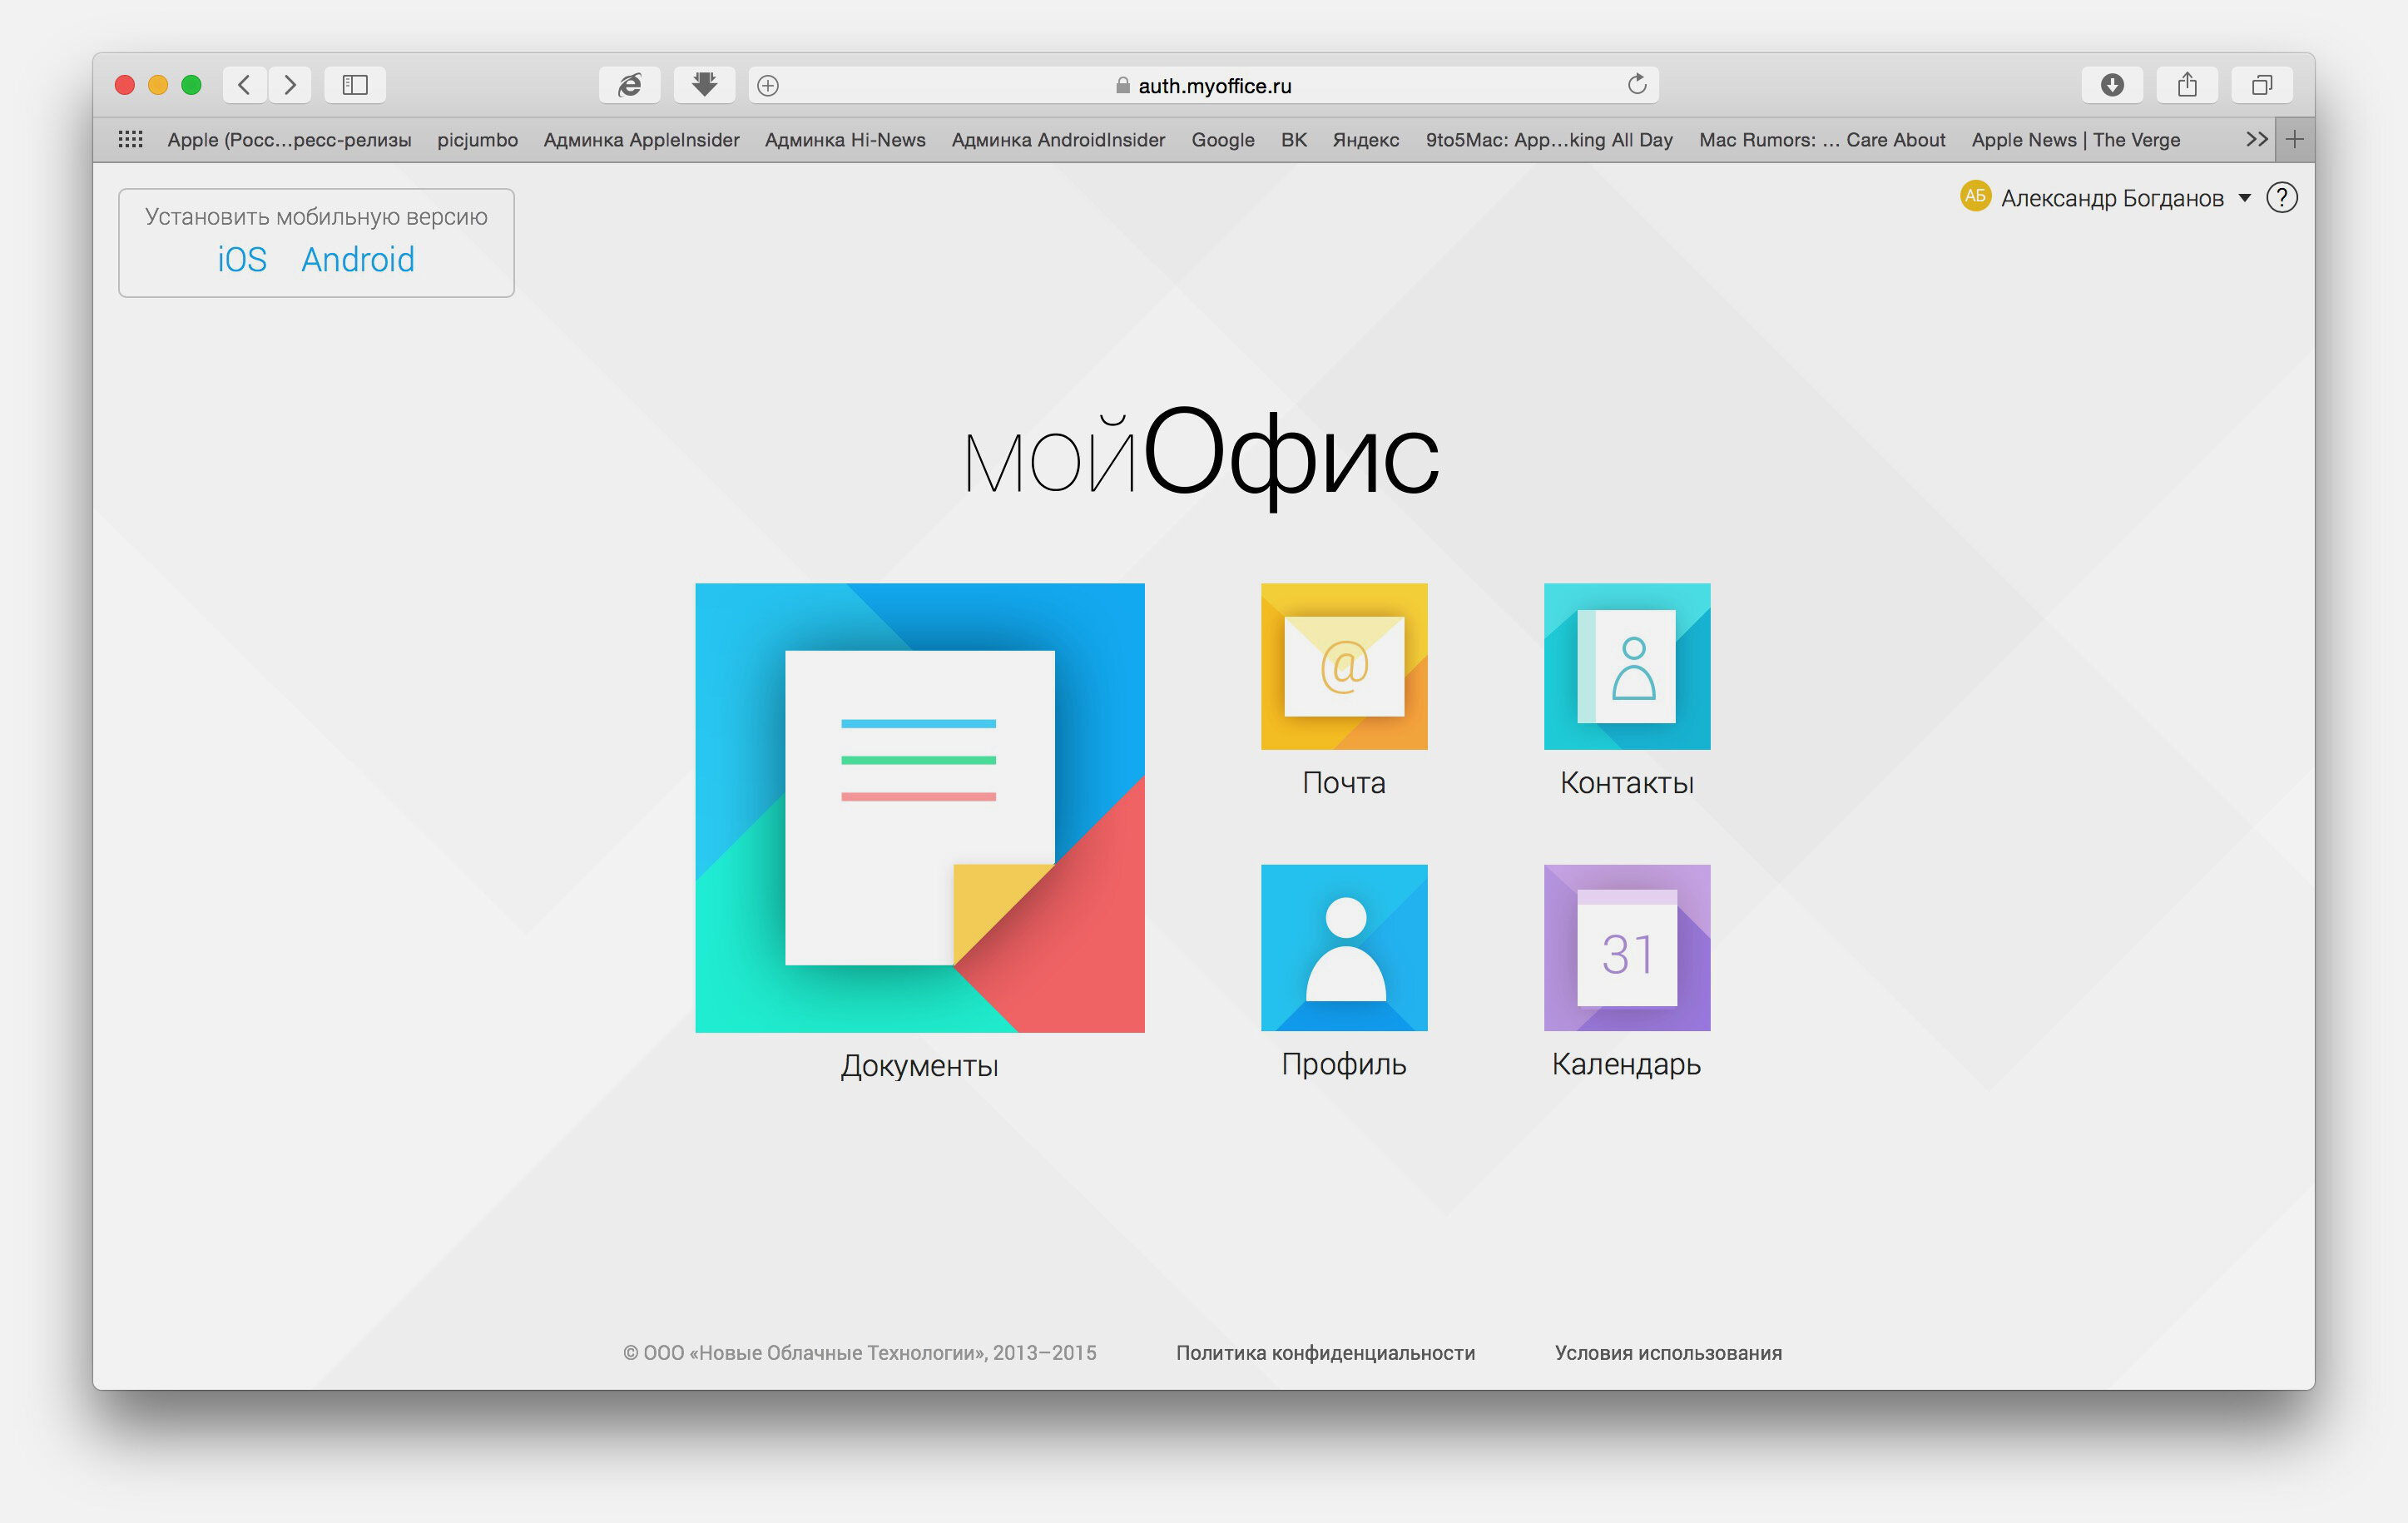Click the browser downloads icon
Image resolution: width=2408 pixels, height=1523 pixels.
click(x=700, y=84)
